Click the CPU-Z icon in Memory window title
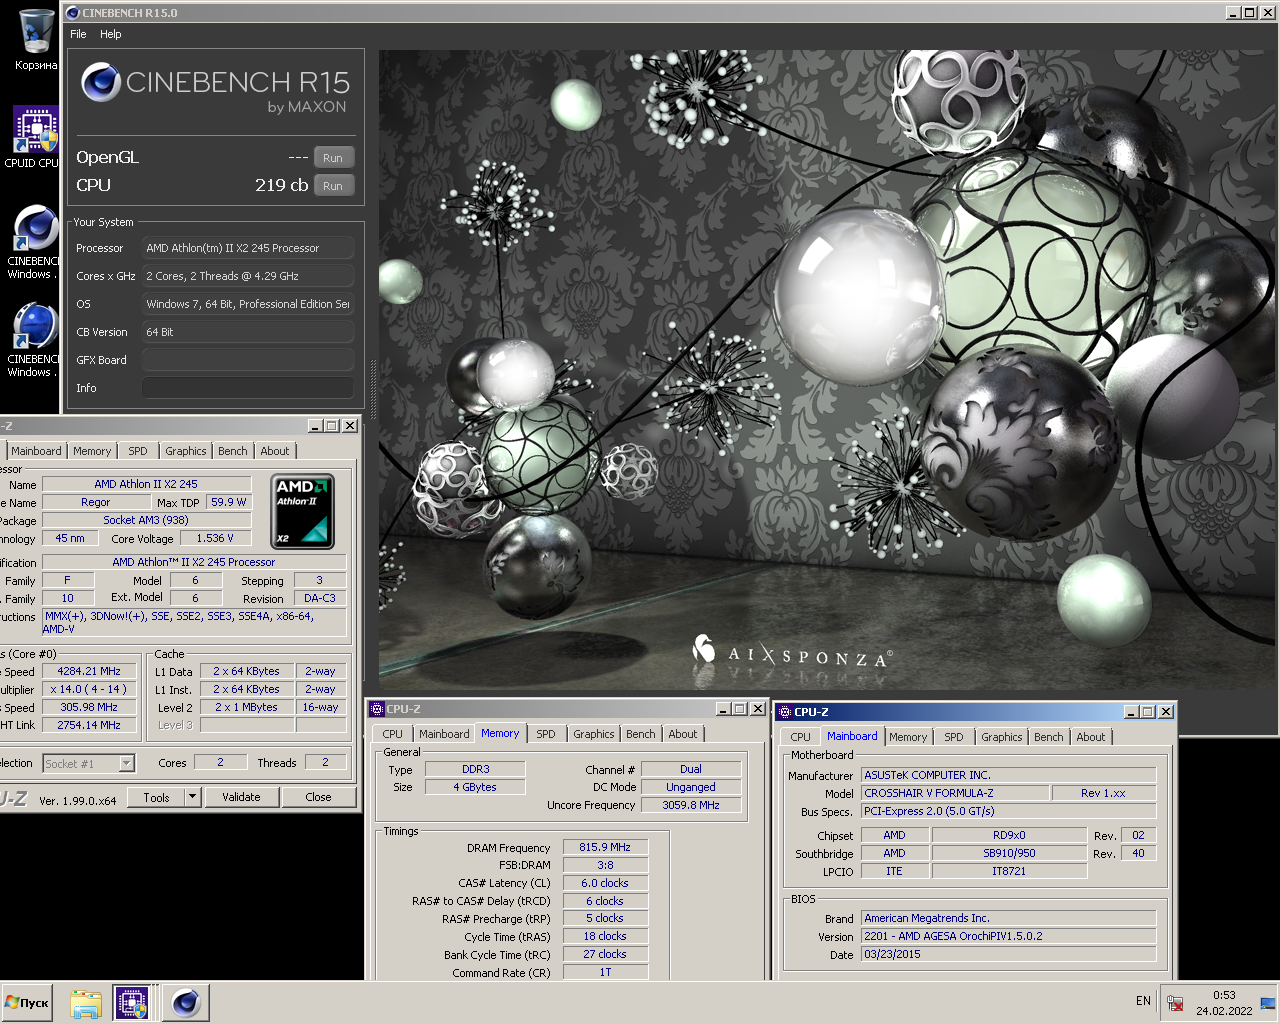The width and height of the screenshot is (1280, 1024). click(x=377, y=709)
